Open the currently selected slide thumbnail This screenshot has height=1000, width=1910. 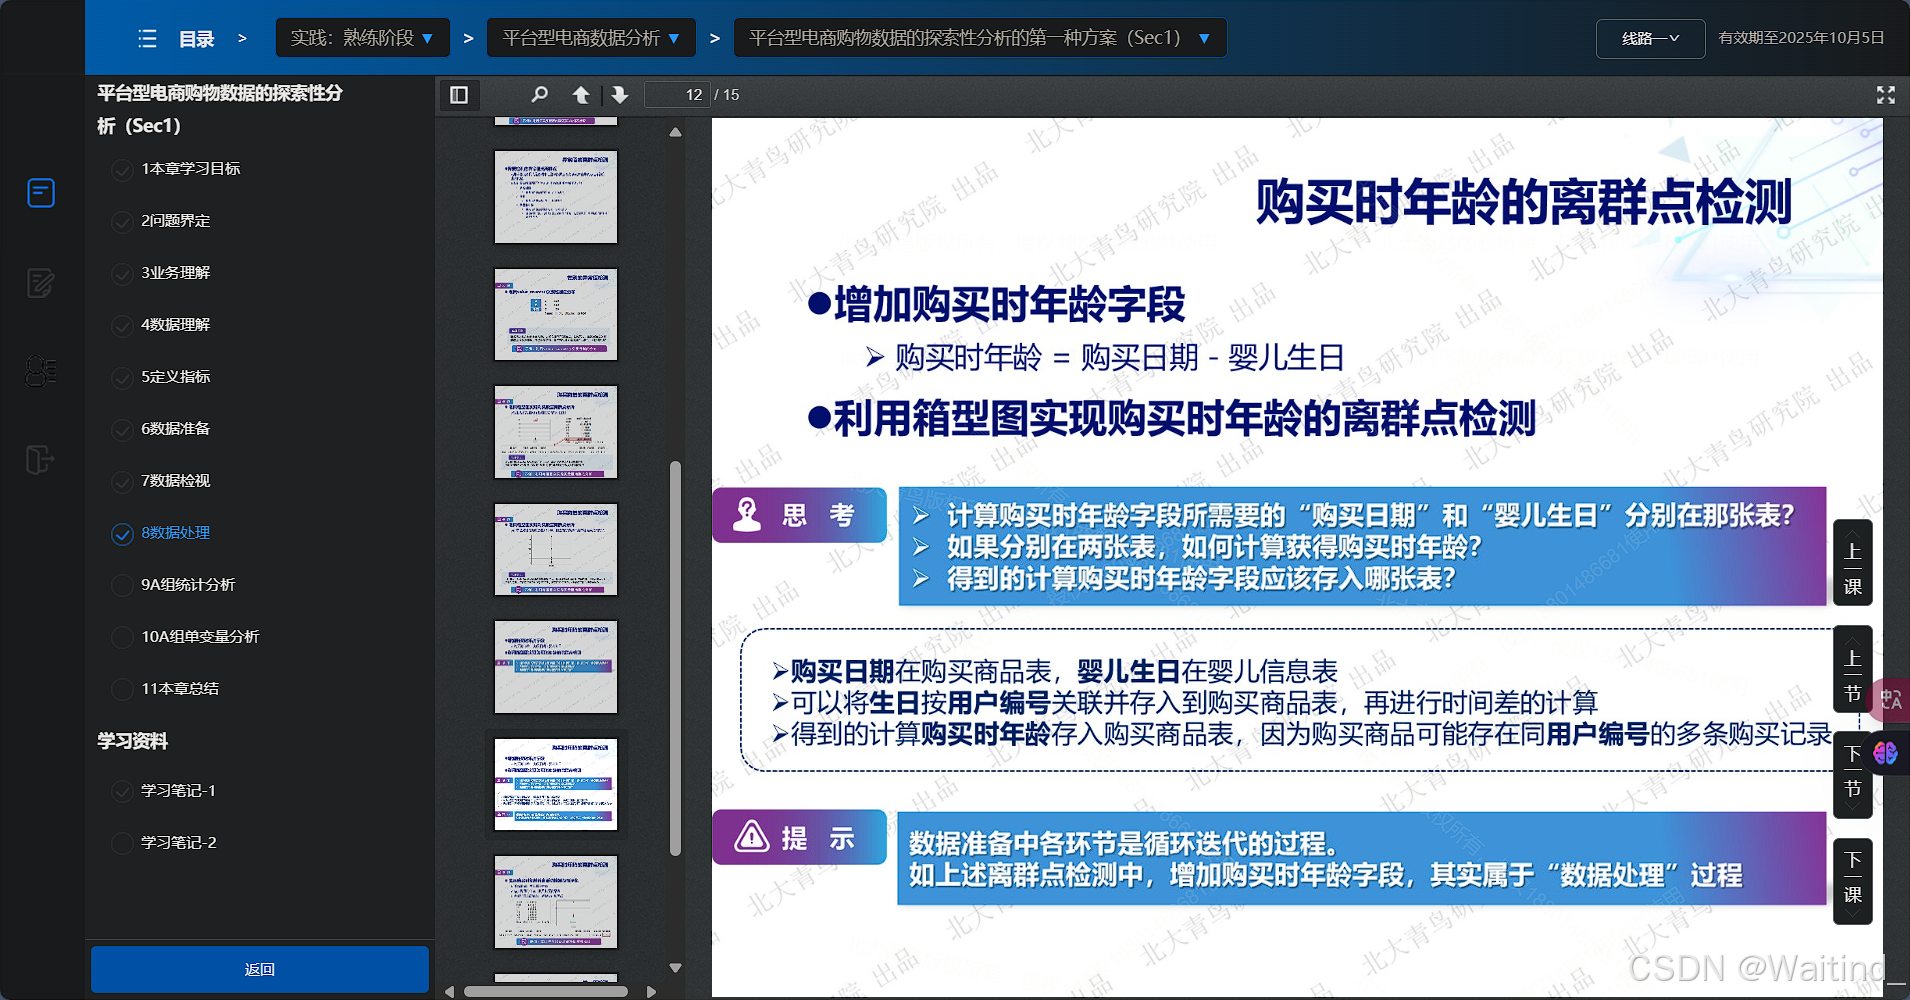point(556,784)
